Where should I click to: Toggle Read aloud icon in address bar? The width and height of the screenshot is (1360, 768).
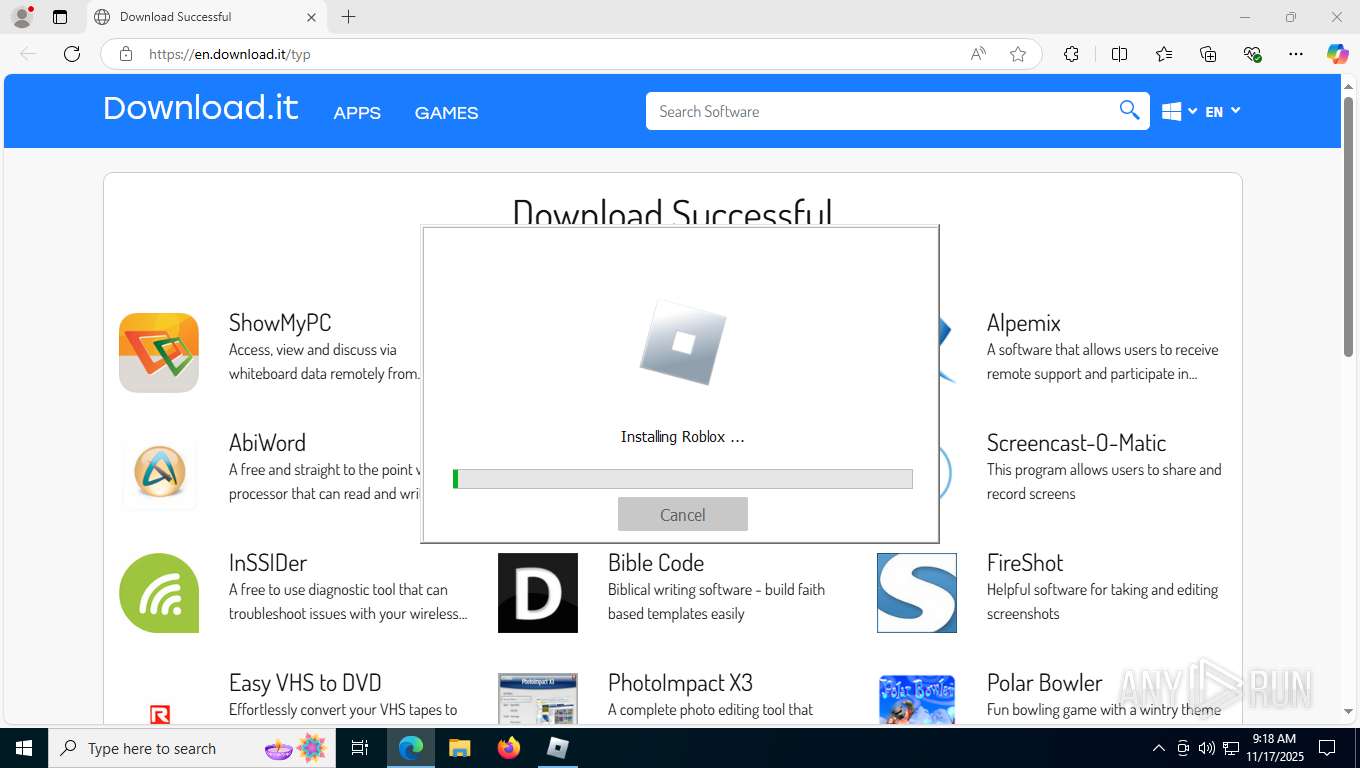click(x=978, y=54)
